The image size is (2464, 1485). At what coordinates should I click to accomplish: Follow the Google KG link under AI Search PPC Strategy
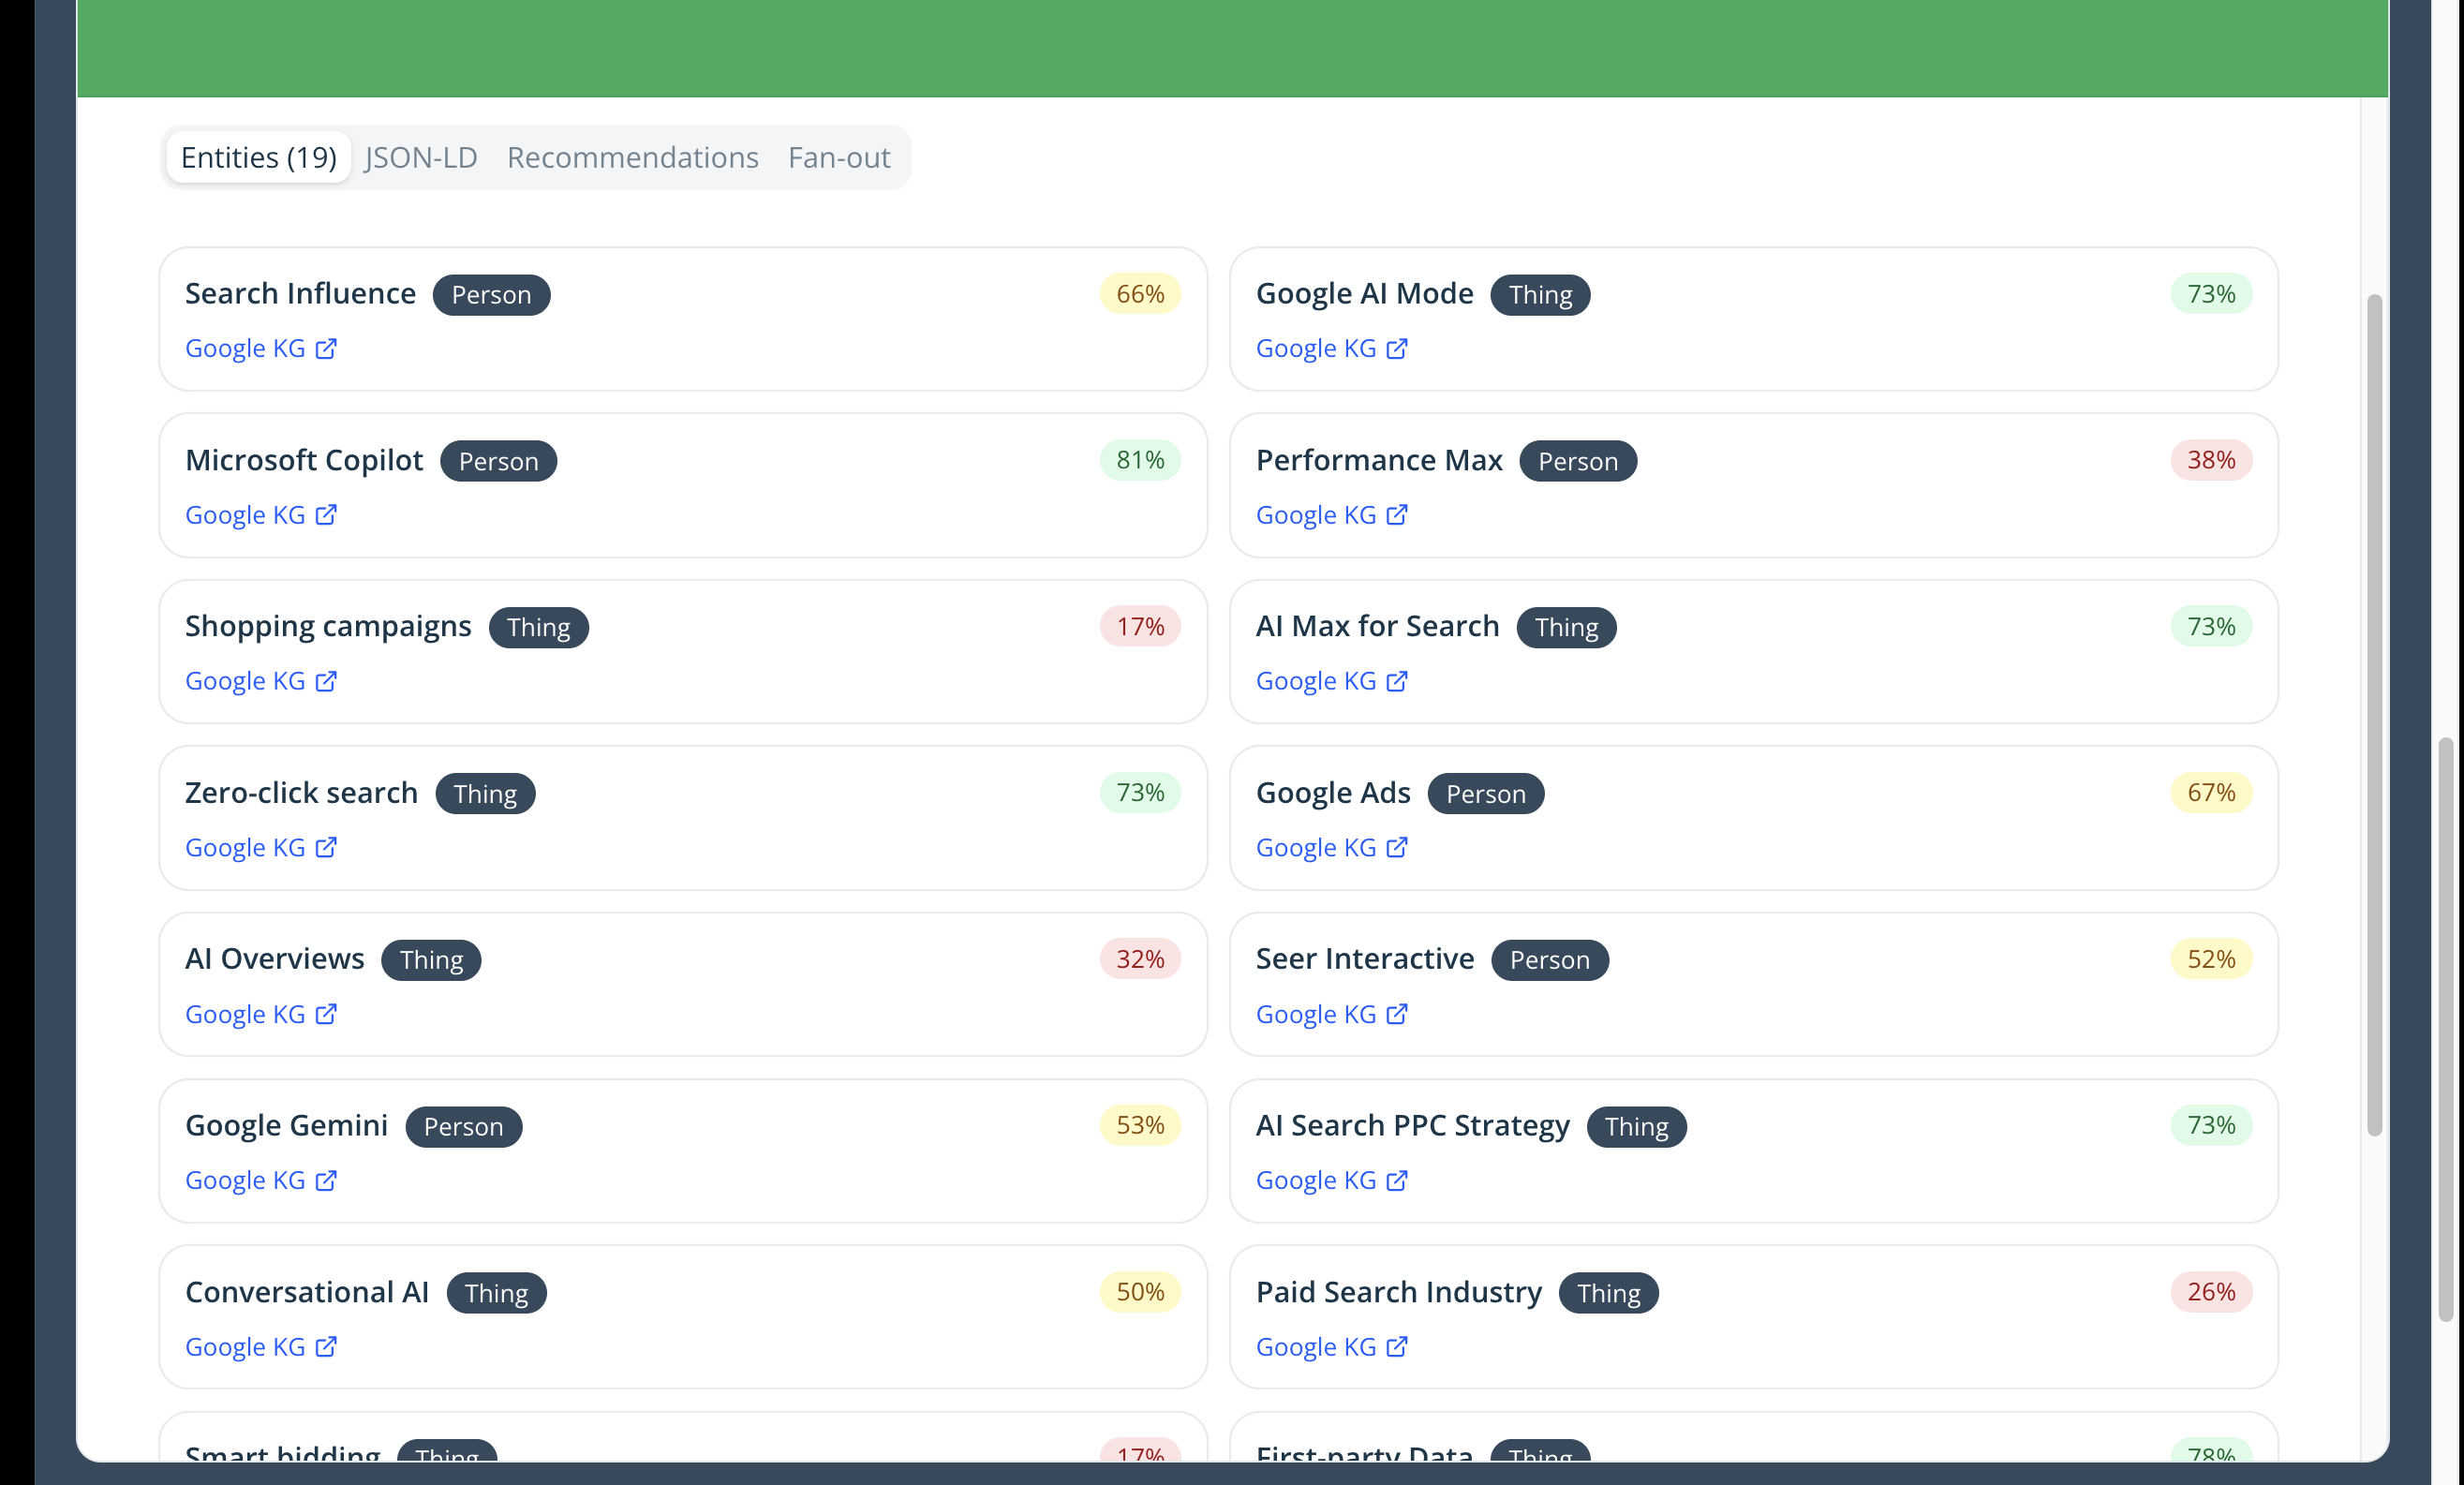(1332, 1180)
